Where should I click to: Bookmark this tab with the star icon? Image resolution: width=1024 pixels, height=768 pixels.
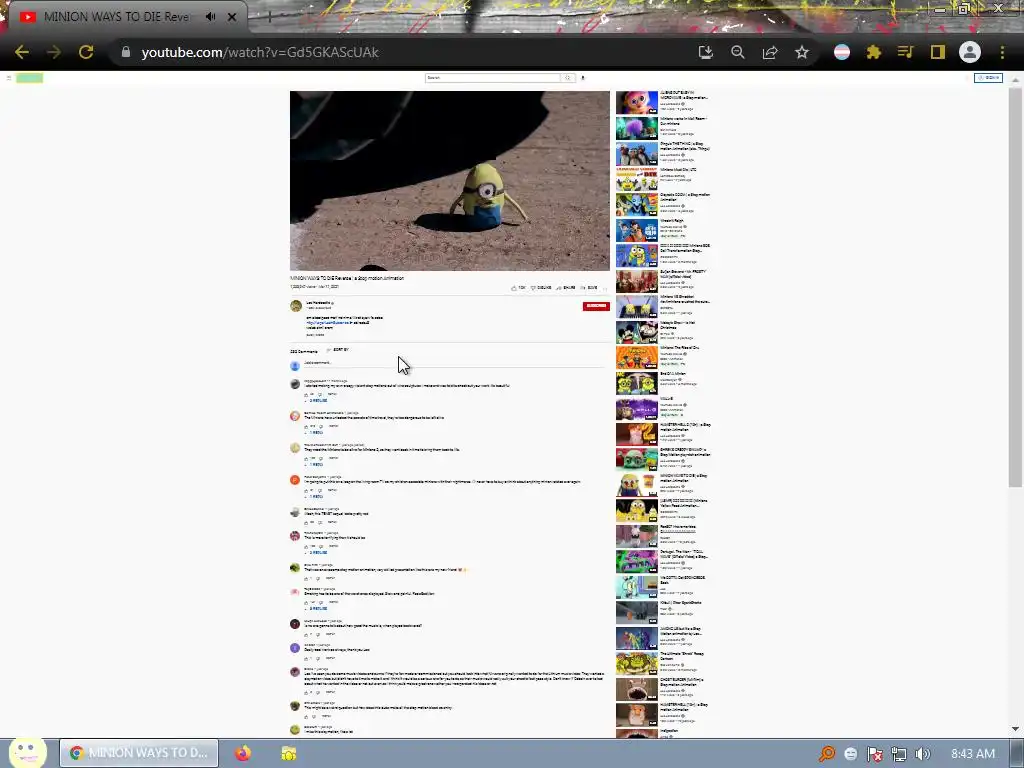(802, 52)
